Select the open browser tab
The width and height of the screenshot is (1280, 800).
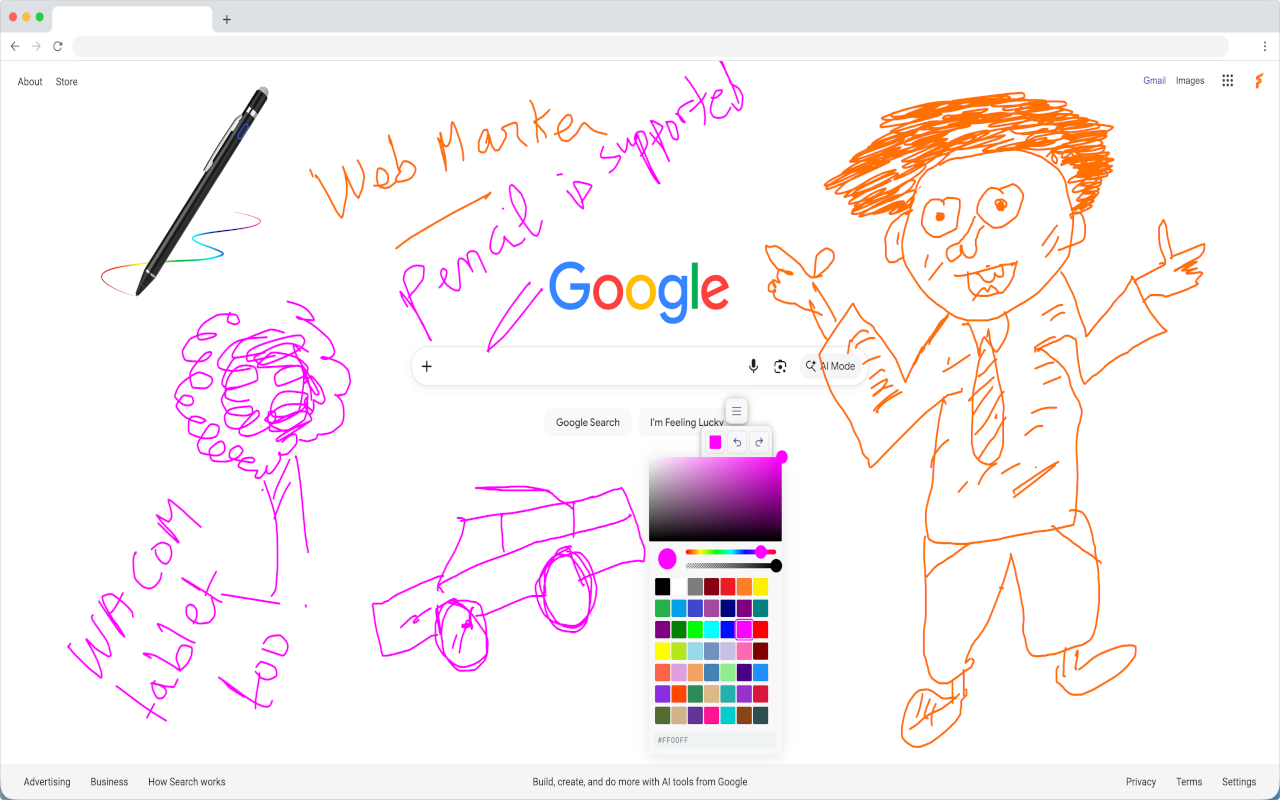coord(132,19)
